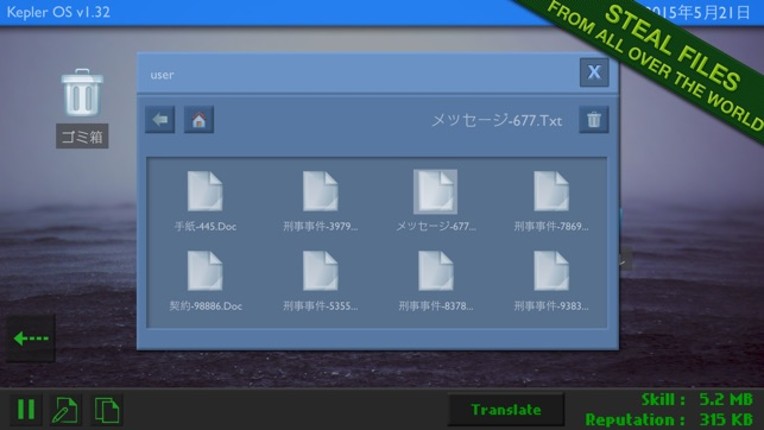Click the back arrow in user window
764x430 pixels.
point(160,119)
